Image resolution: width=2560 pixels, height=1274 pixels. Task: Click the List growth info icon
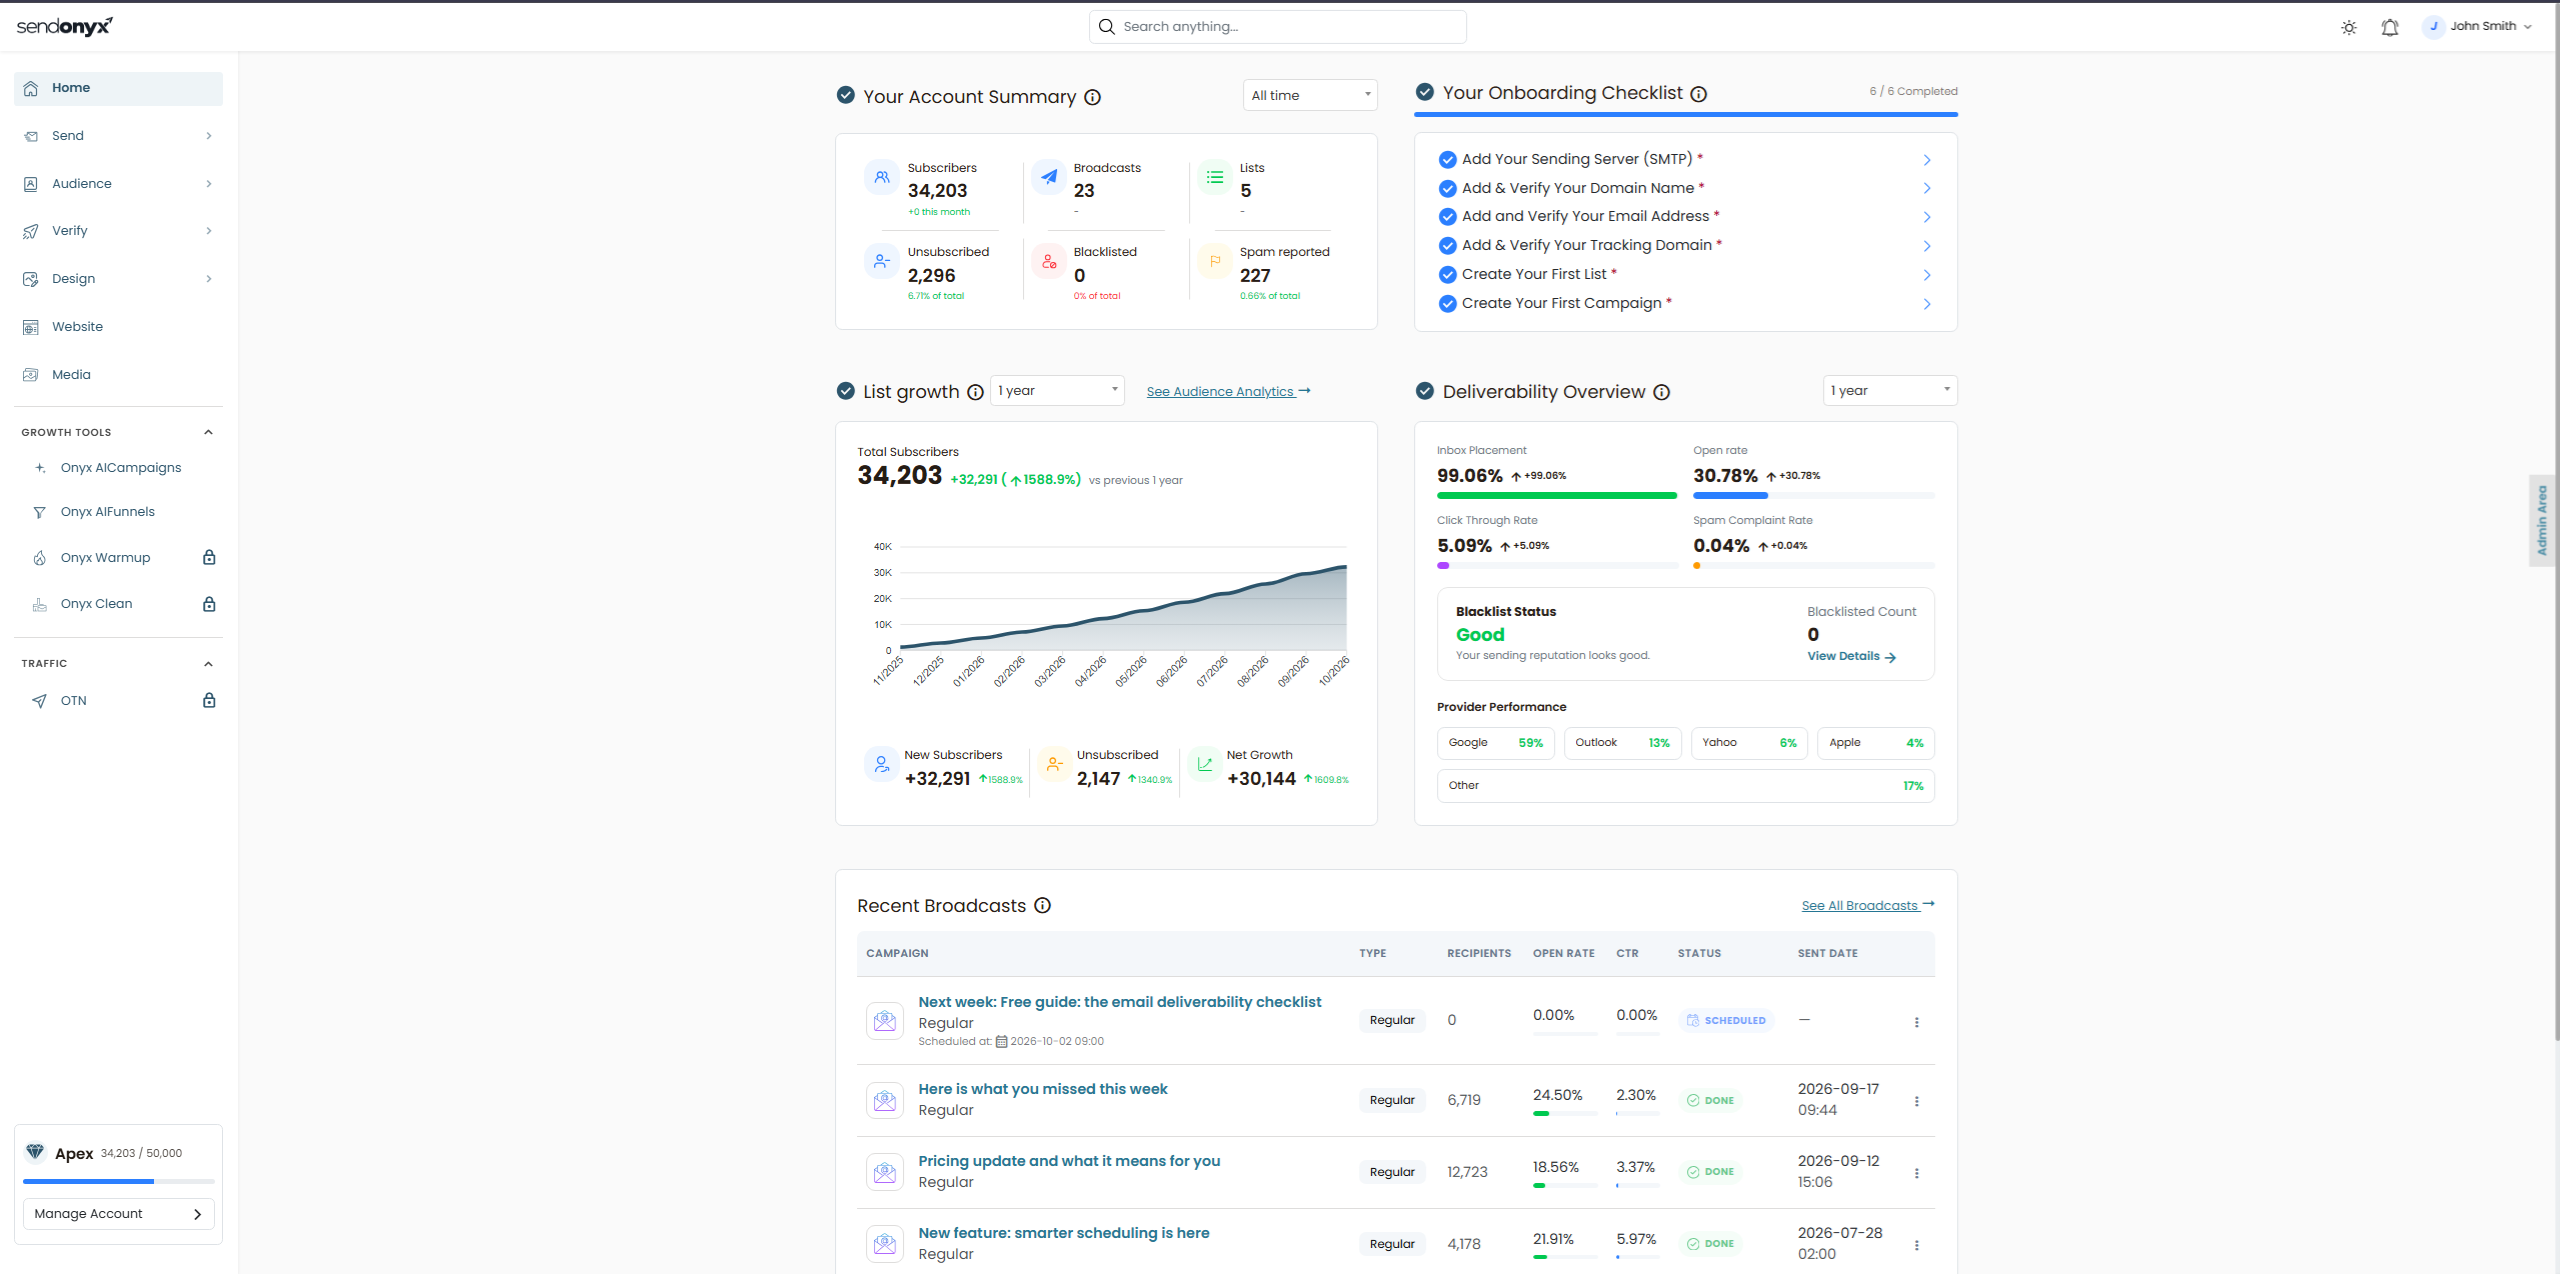975,392
